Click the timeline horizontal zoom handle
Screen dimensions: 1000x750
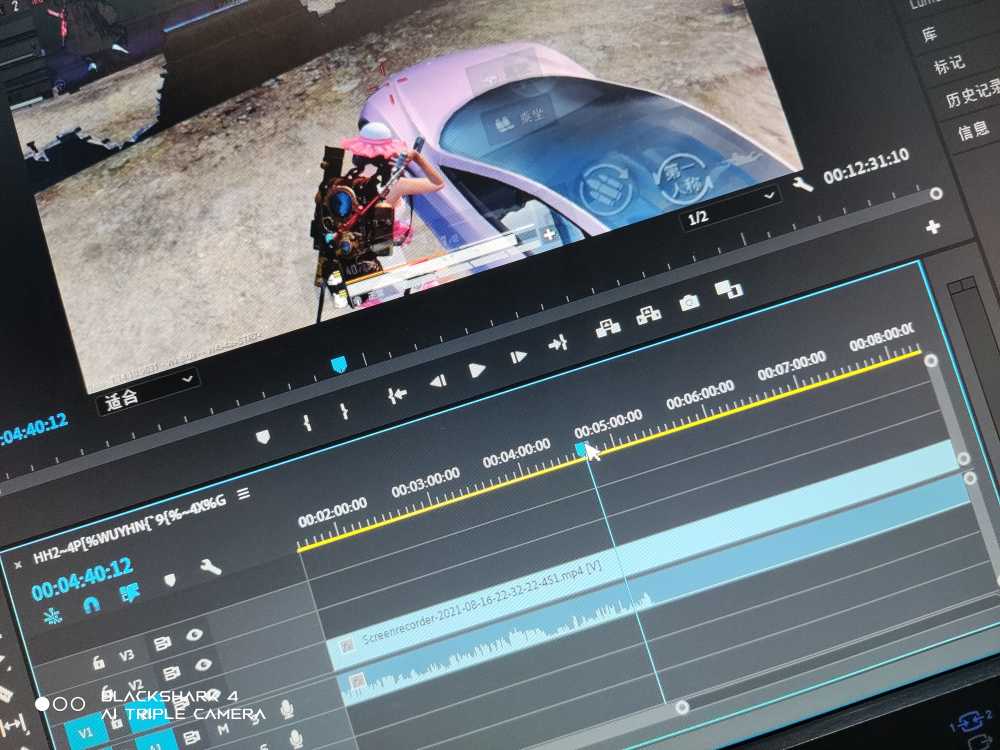[682, 707]
